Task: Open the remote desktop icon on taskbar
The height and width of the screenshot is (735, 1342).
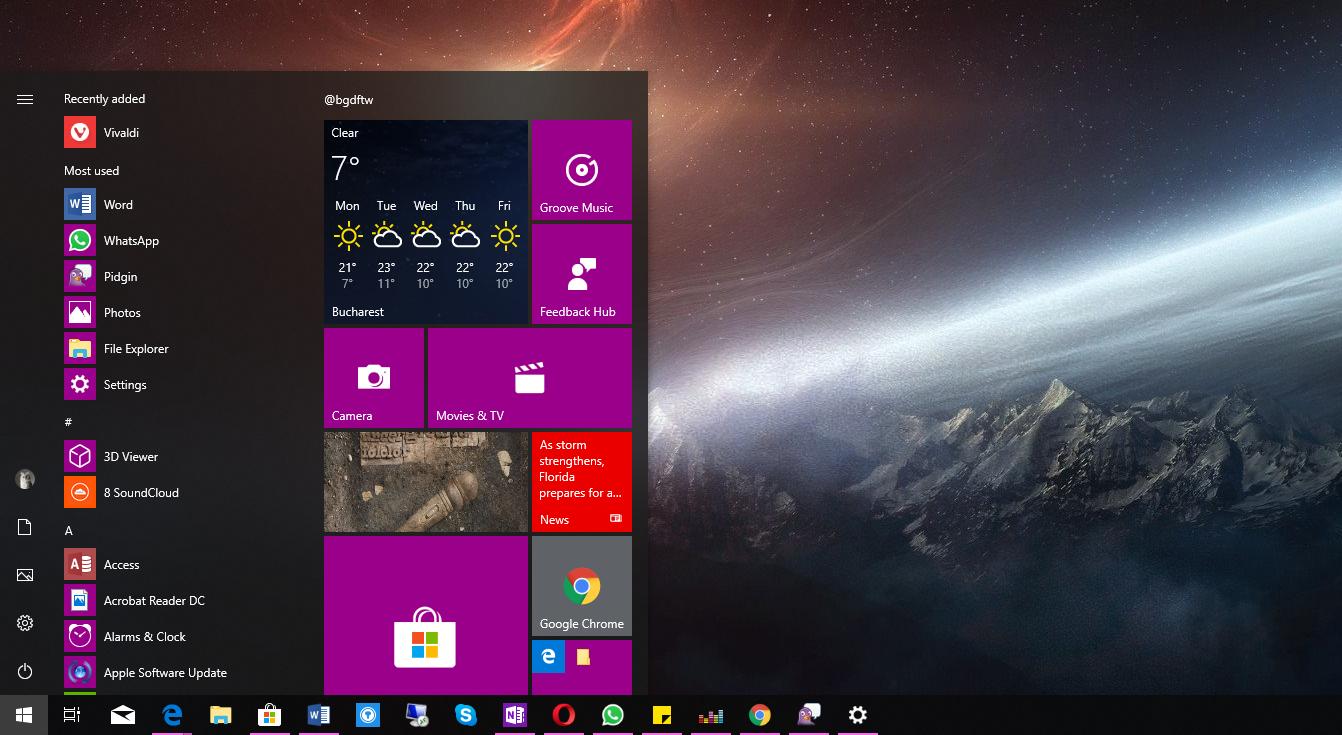Action: [417, 715]
